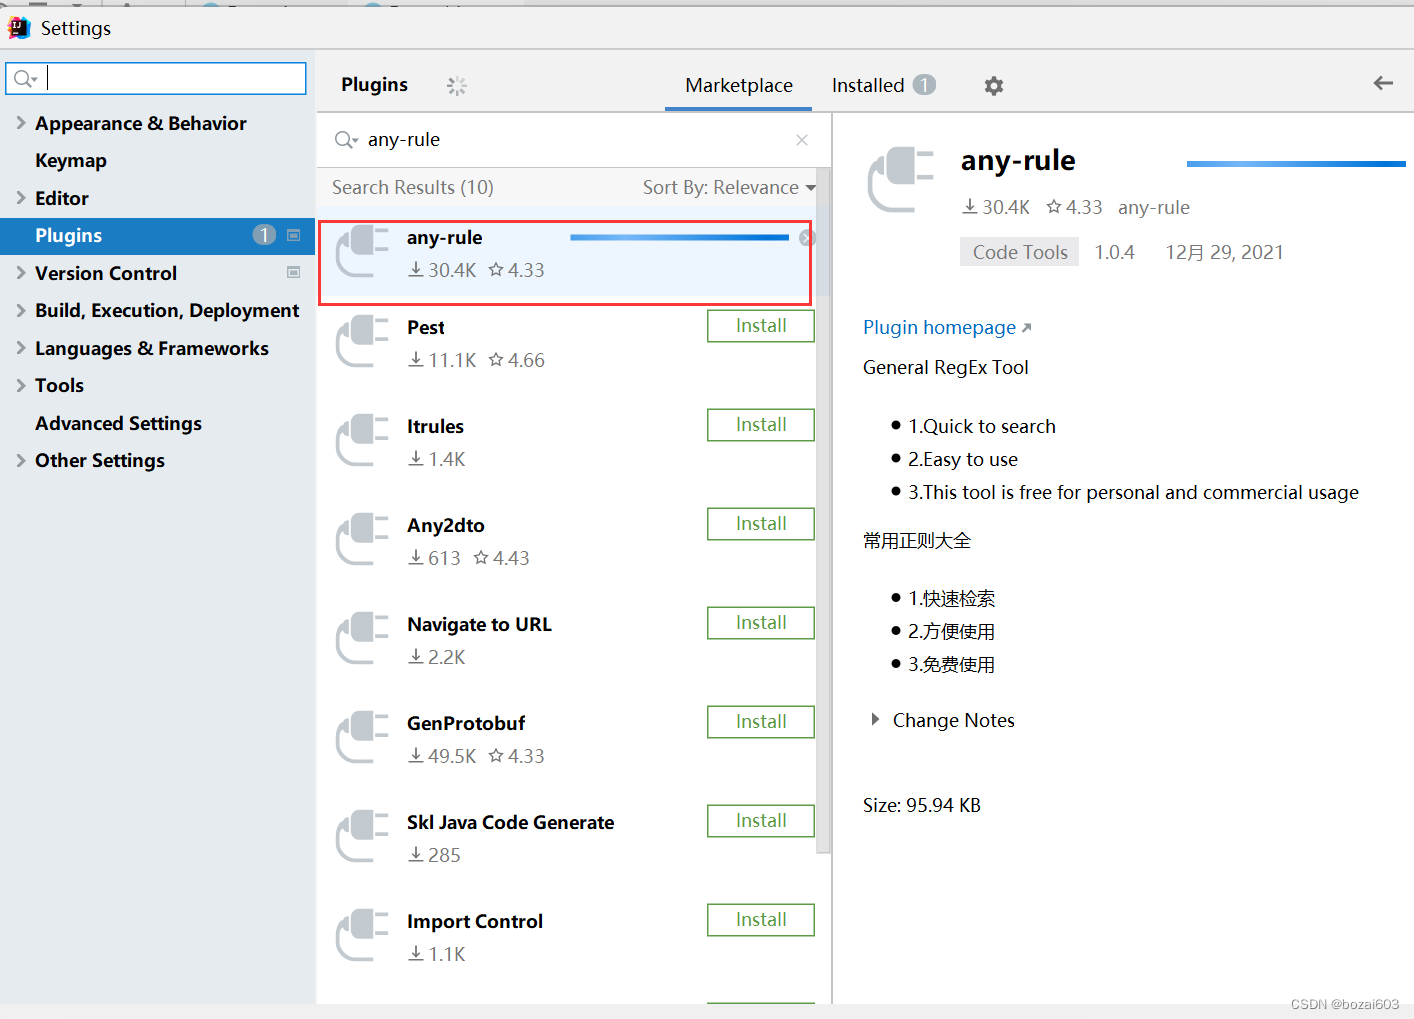
Task: Click the any-rule icon in search results
Action: [362, 251]
